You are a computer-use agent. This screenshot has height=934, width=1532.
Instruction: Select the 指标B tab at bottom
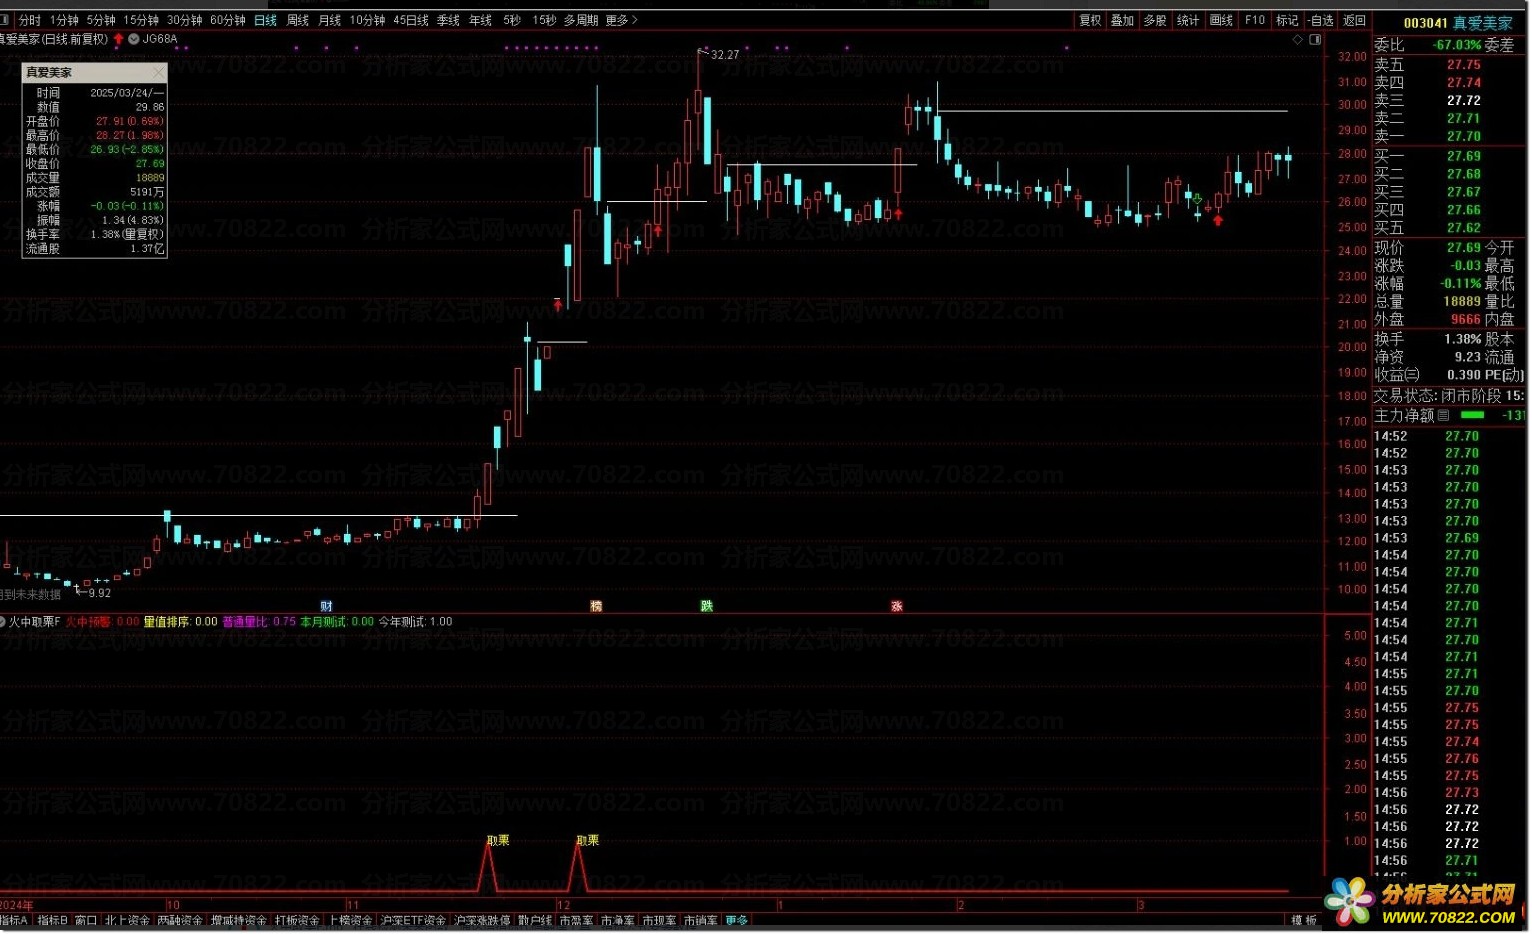coord(52,920)
